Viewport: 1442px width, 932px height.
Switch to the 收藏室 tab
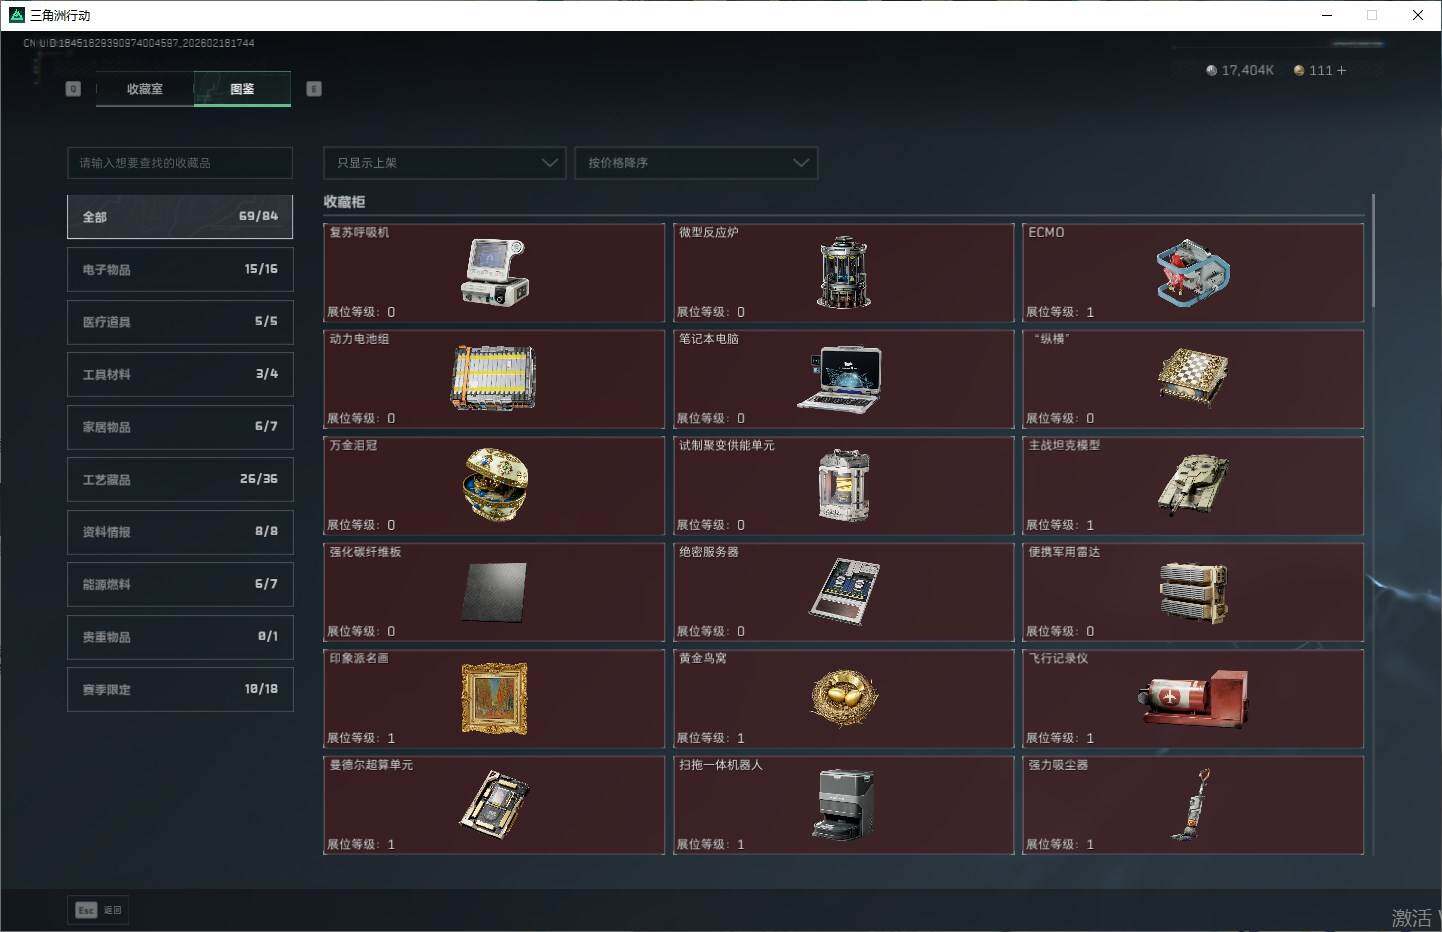click(x=145, y=89)
